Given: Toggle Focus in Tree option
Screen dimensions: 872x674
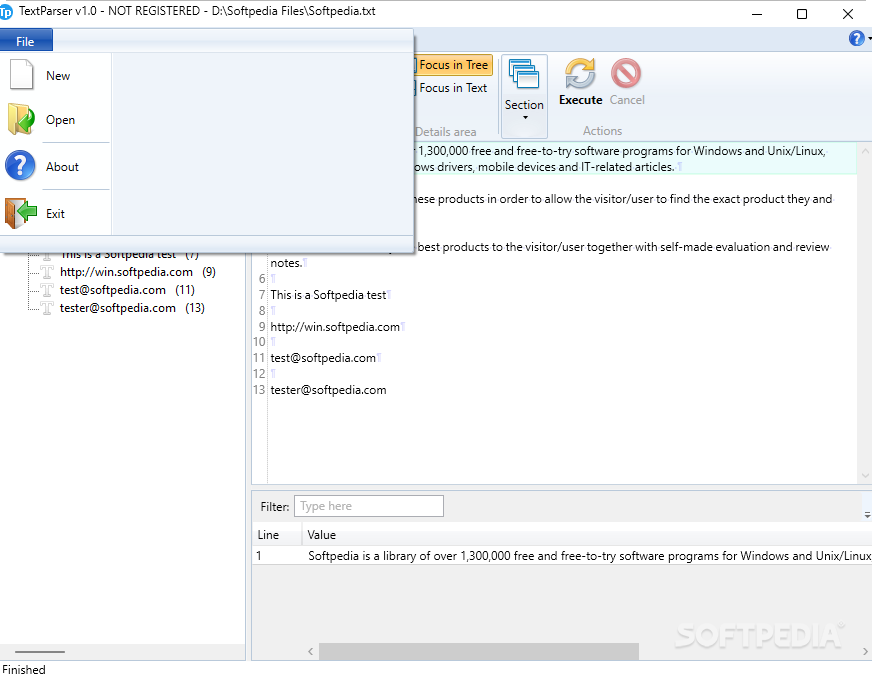Looking at the screenshot, I should [x=453, y=65].
